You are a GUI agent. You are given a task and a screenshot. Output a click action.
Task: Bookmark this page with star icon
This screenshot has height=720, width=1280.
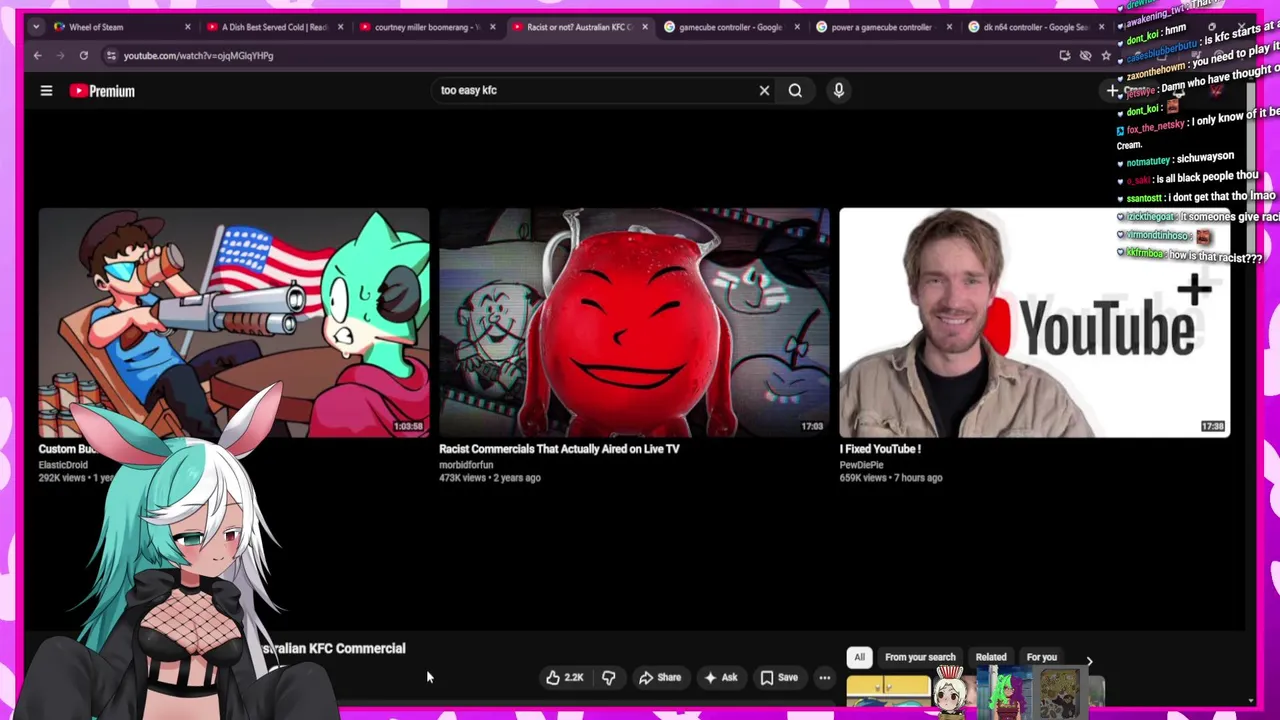pyautogui.click(x=1106, y=56)
